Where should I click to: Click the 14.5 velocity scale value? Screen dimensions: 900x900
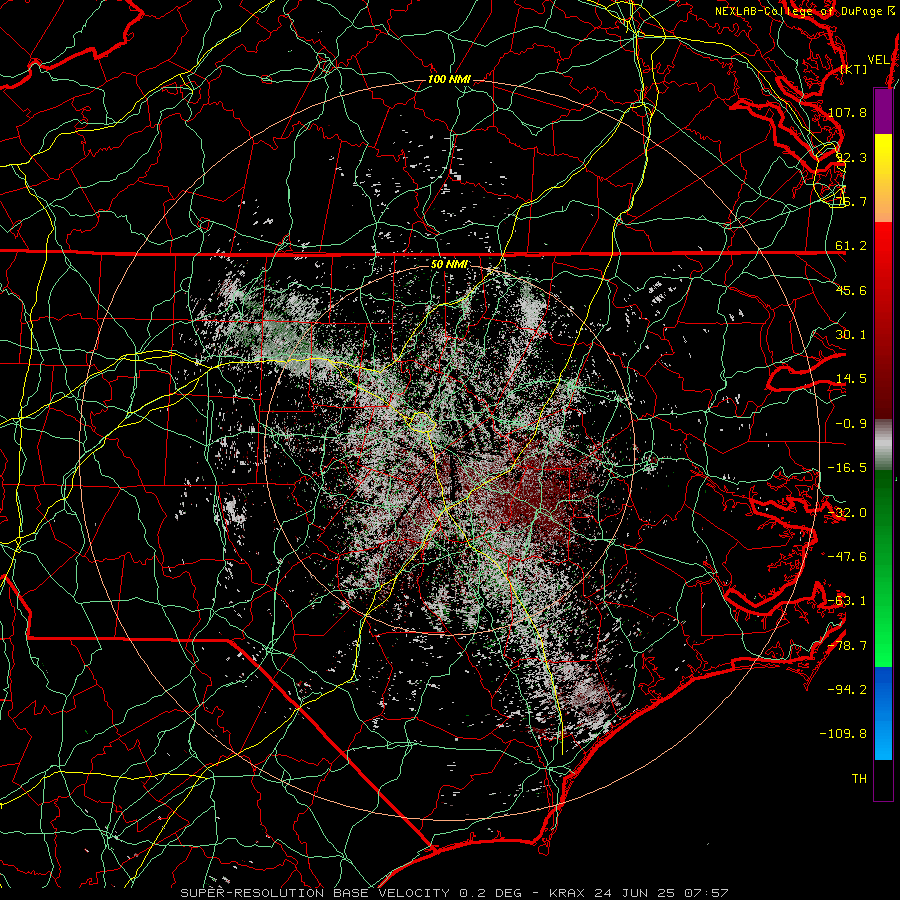click(851, 379)
